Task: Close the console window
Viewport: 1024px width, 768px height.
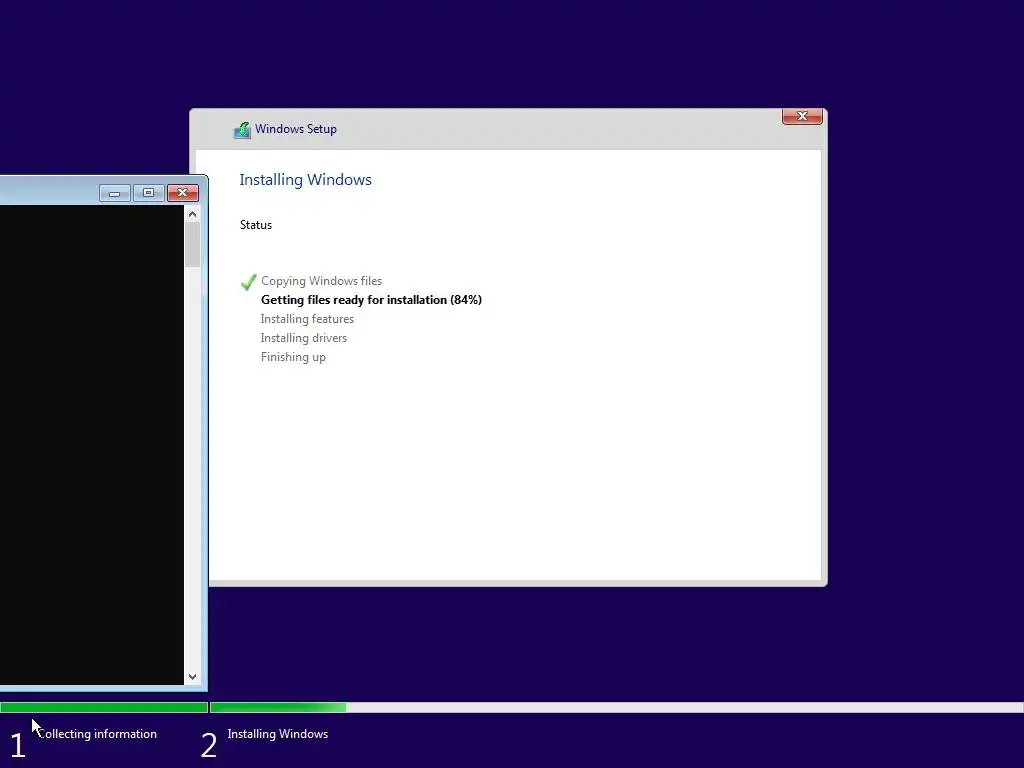Action: tap(182, 193)
